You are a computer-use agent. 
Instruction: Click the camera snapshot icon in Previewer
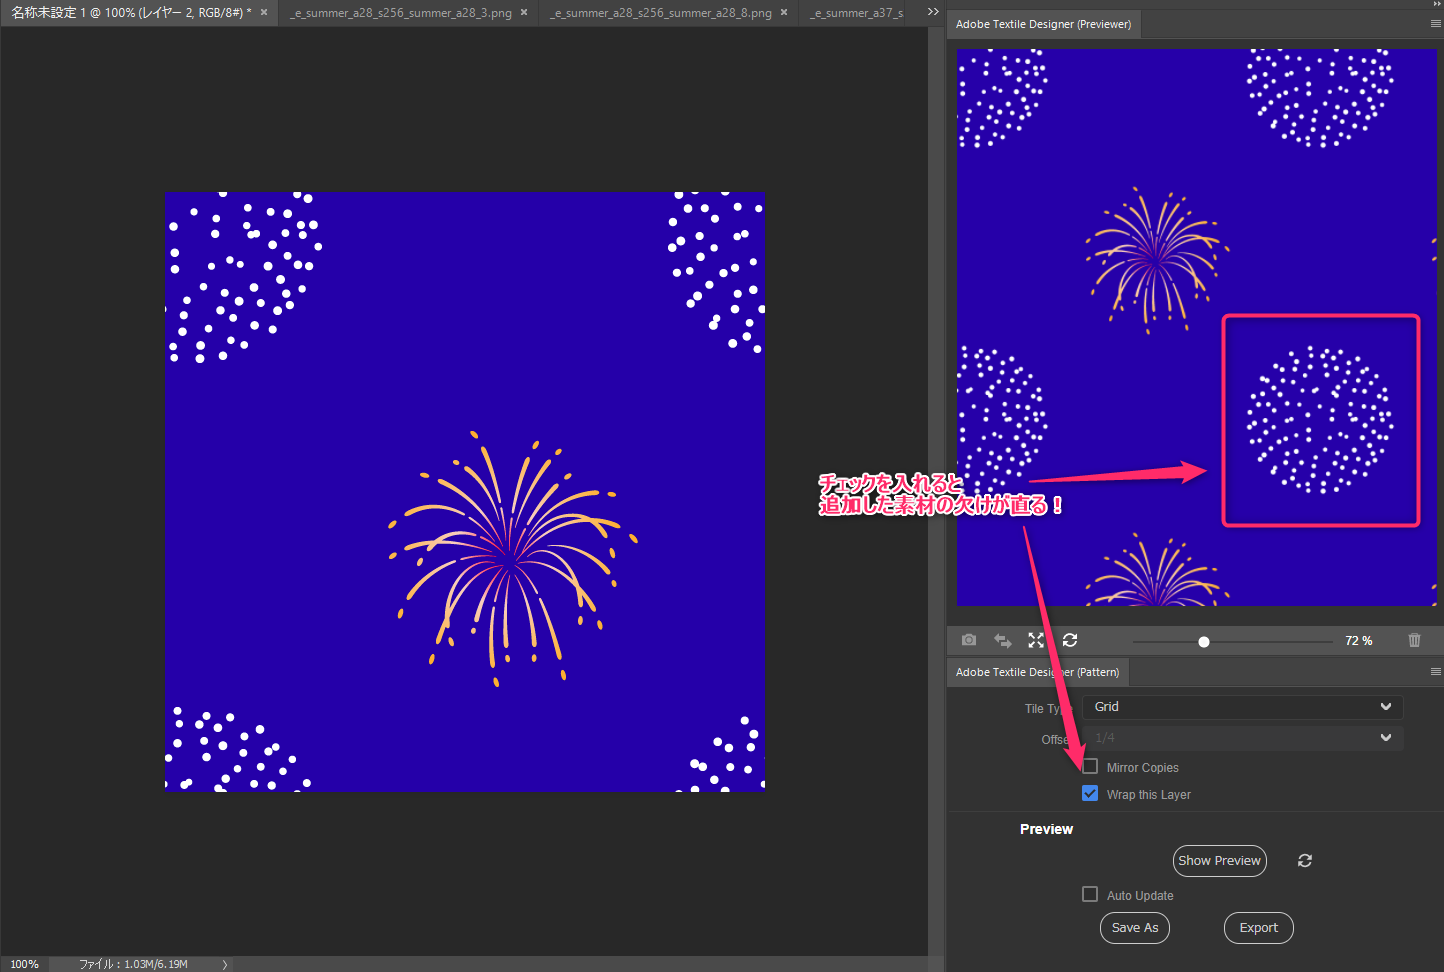(x=969, y=640)
